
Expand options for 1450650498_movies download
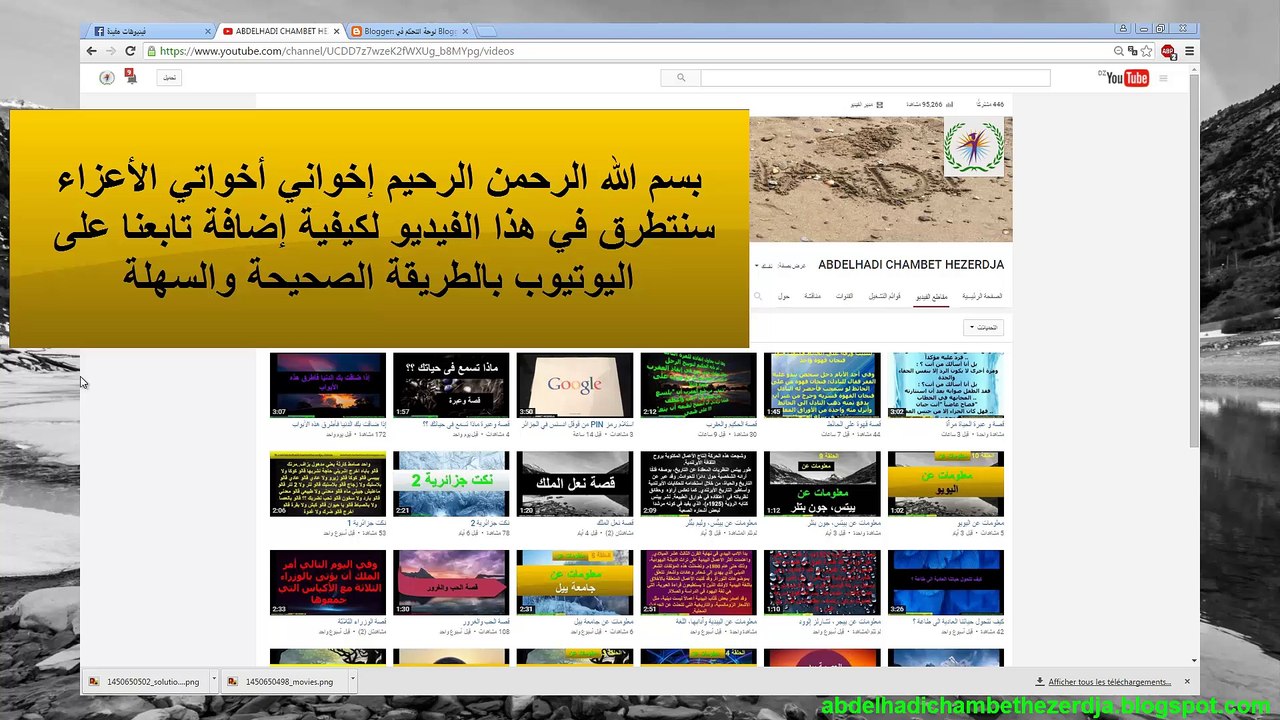(354, 682)
